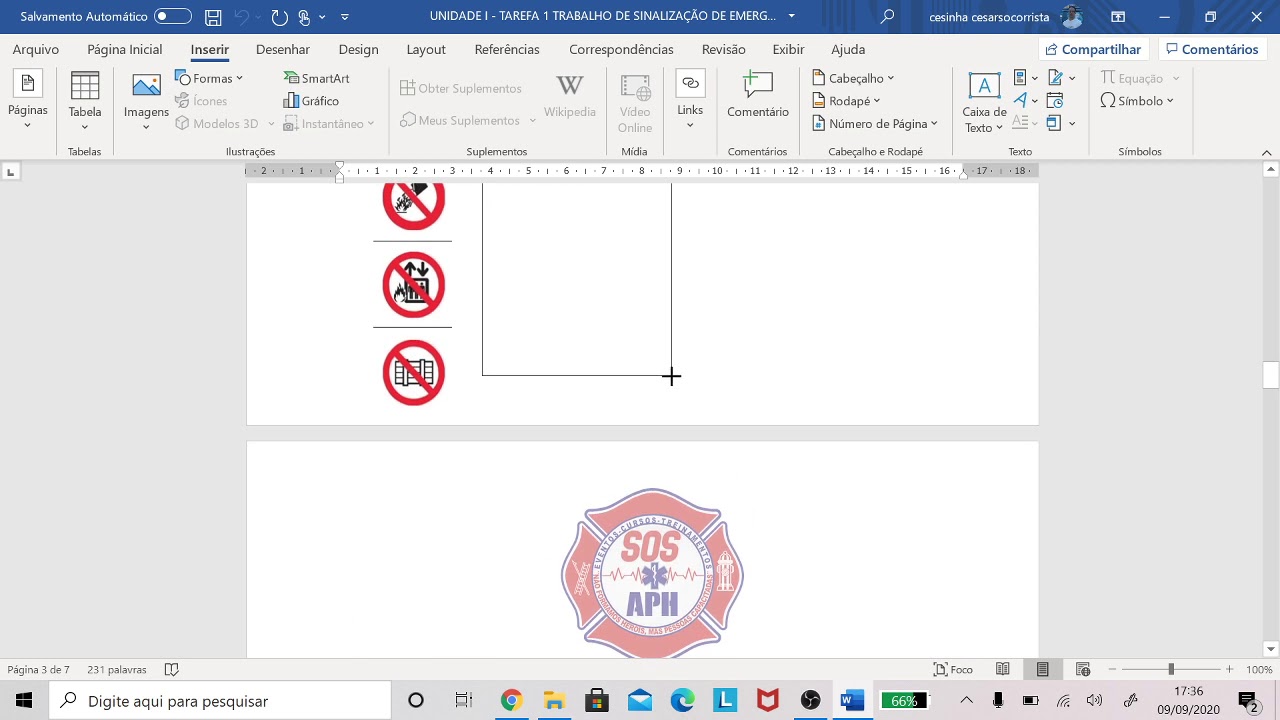Open the Ribbon display options icon
The width and height of the screenshot is (1280, 720).
coord(1118,17)
